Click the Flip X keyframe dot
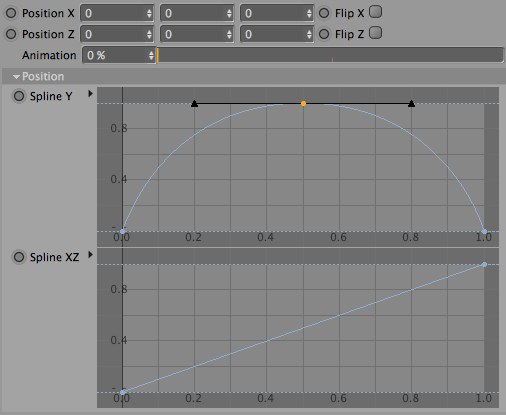Screen dimensions: 506x415 [324, 13]
